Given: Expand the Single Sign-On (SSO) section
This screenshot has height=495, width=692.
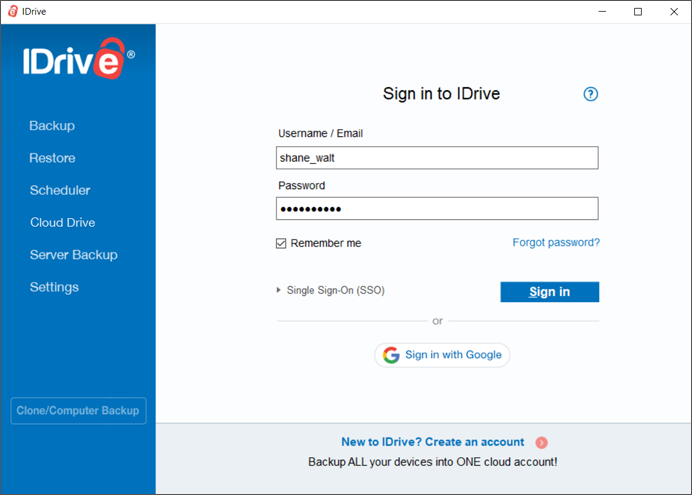Looking at the screenshot, I should tap(331, 290).
